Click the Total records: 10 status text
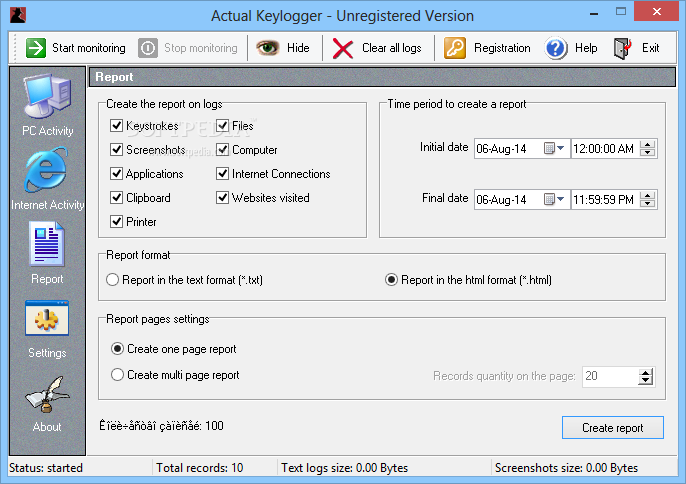 click(x=200, y=468)
